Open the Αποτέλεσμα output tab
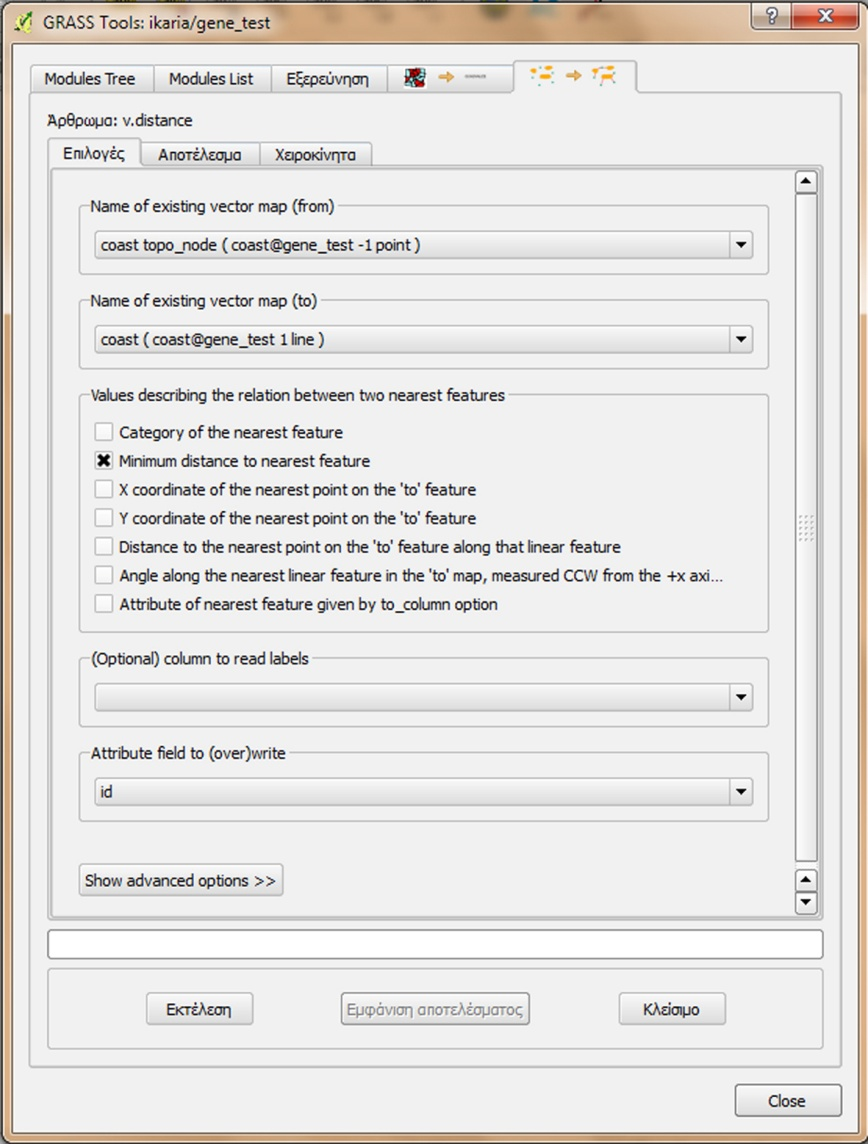868x1144 pixels. coord(200,155)
